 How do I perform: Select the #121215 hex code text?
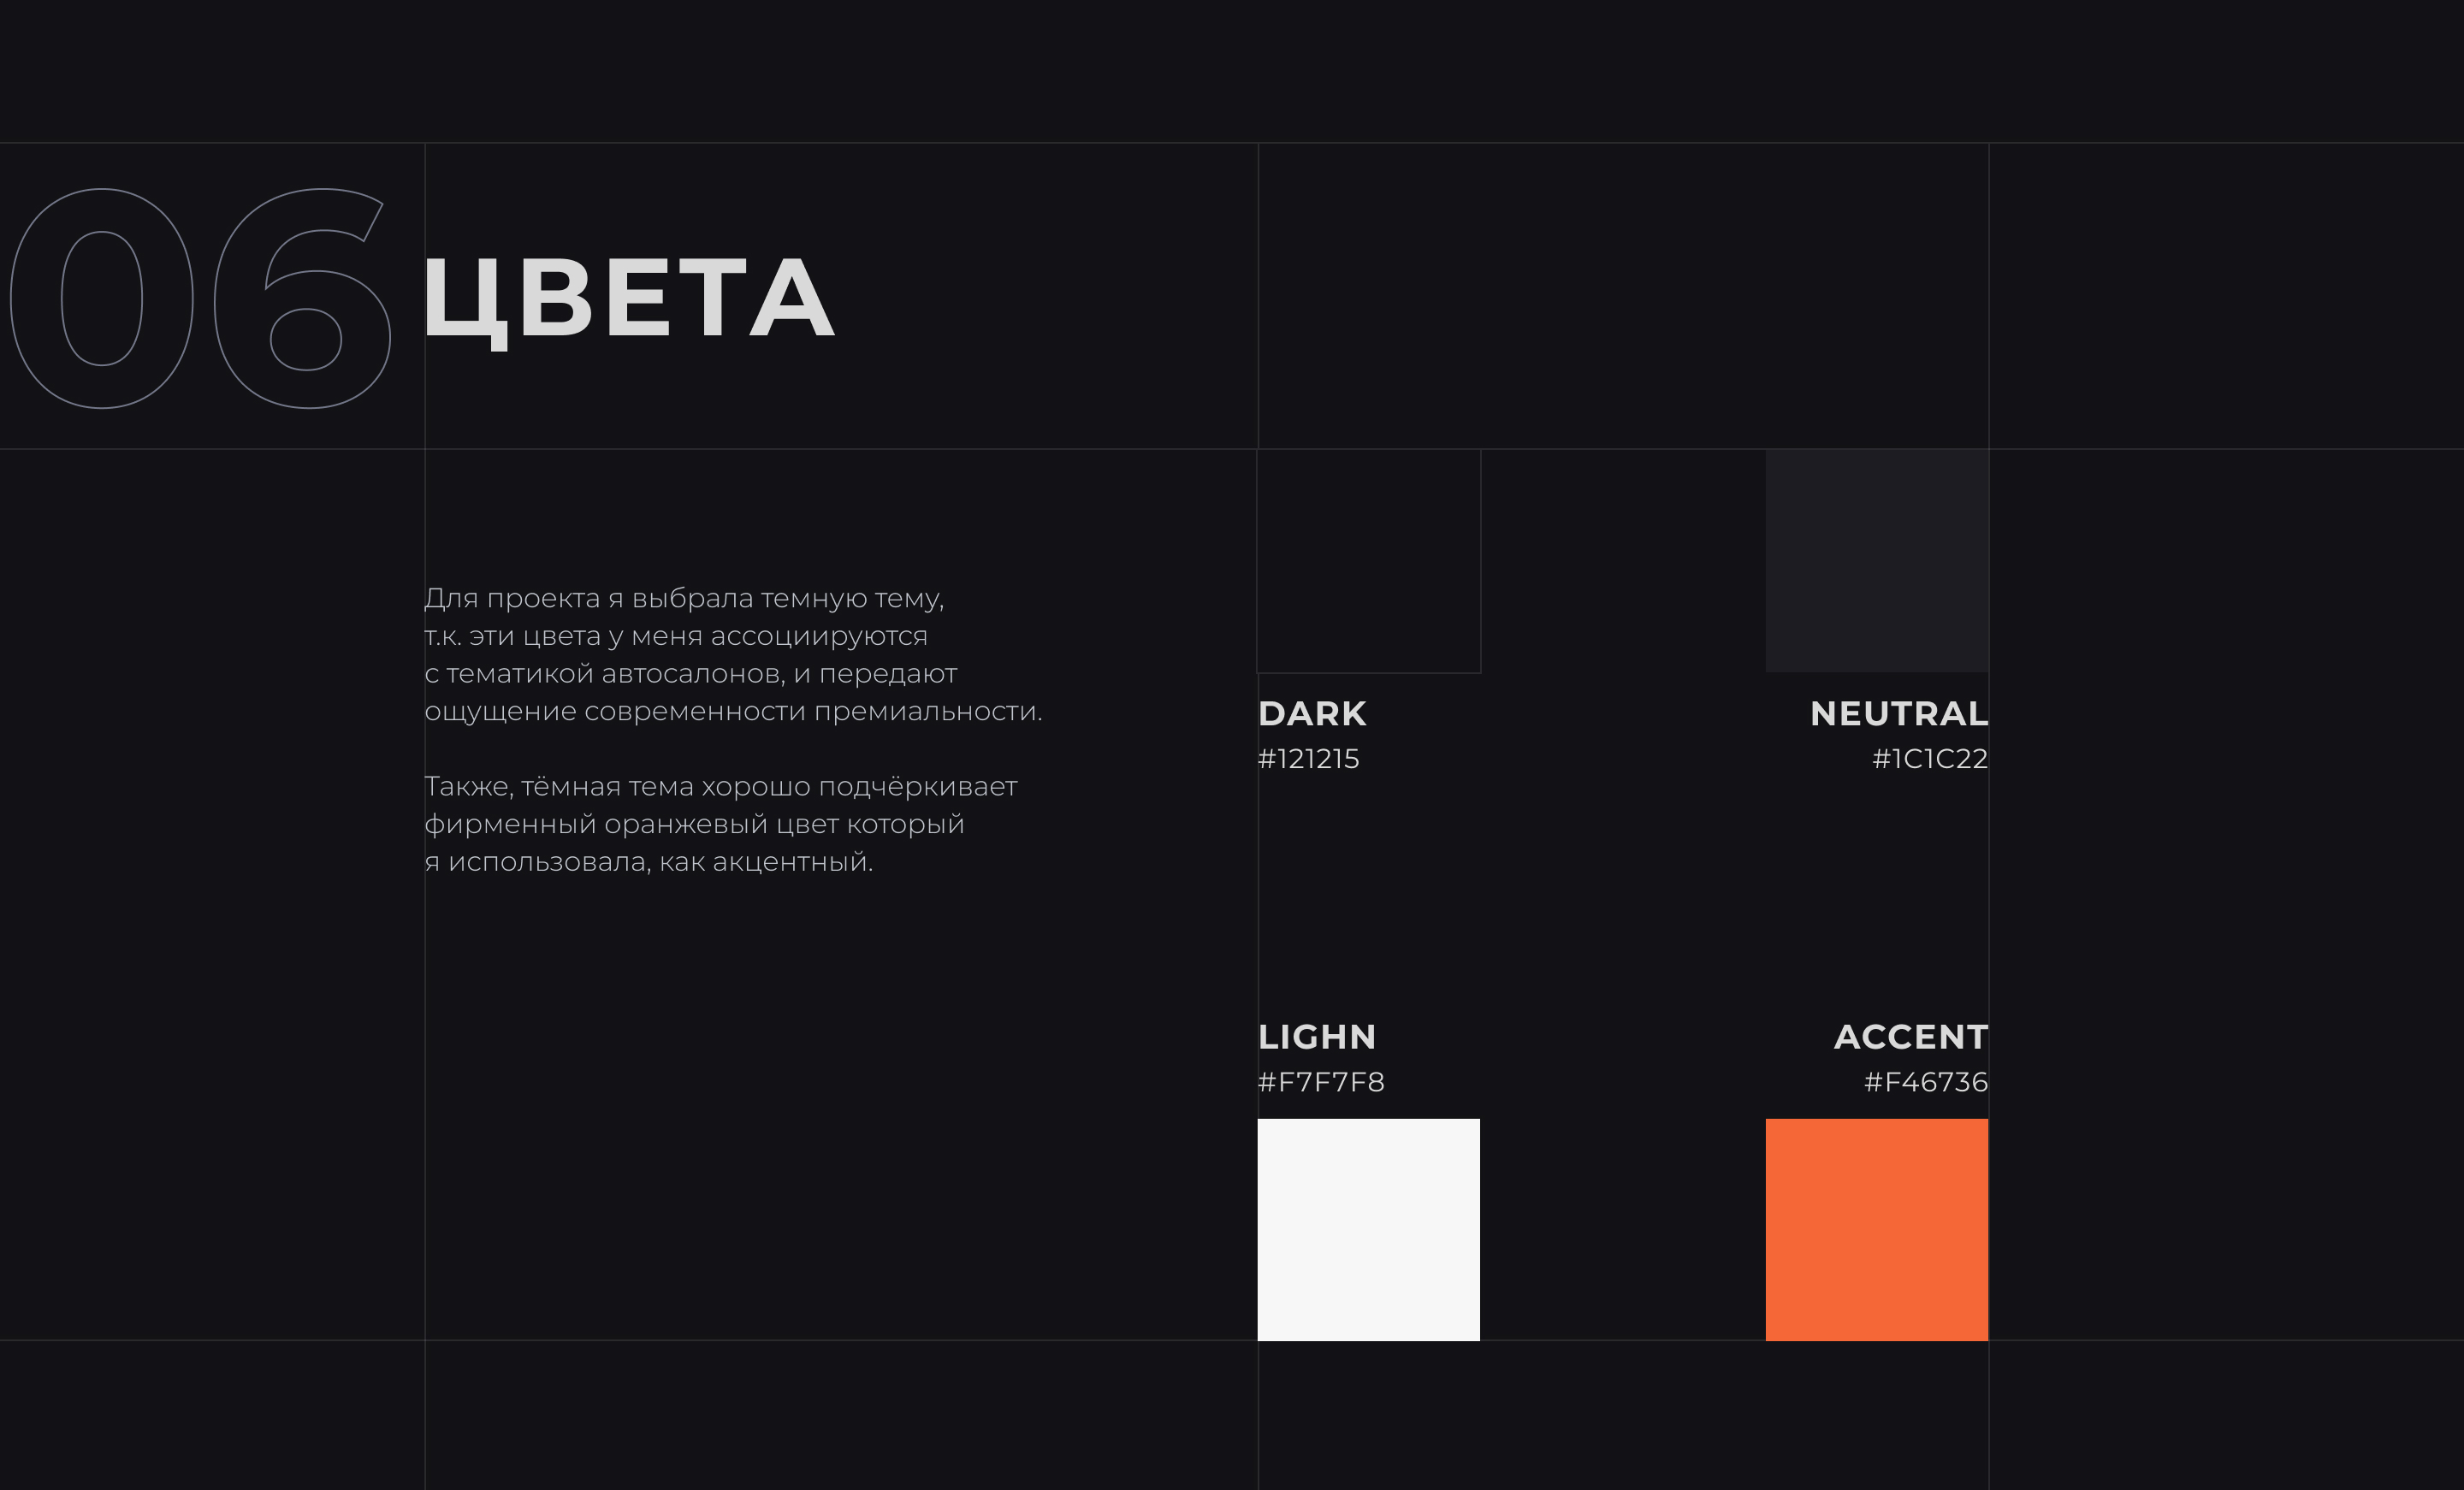(1308, 759)
